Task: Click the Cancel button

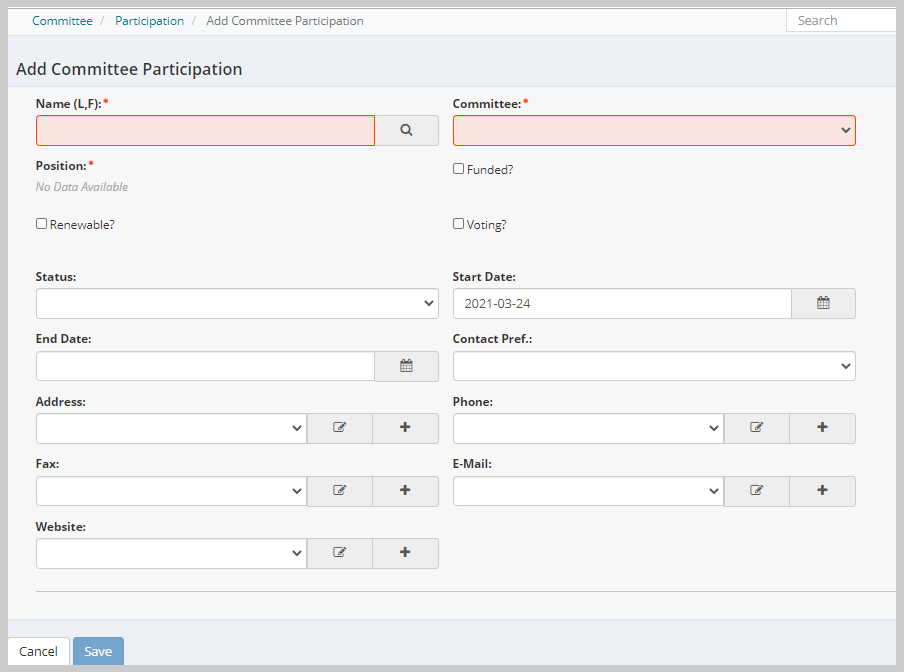Action: (39, 651)
